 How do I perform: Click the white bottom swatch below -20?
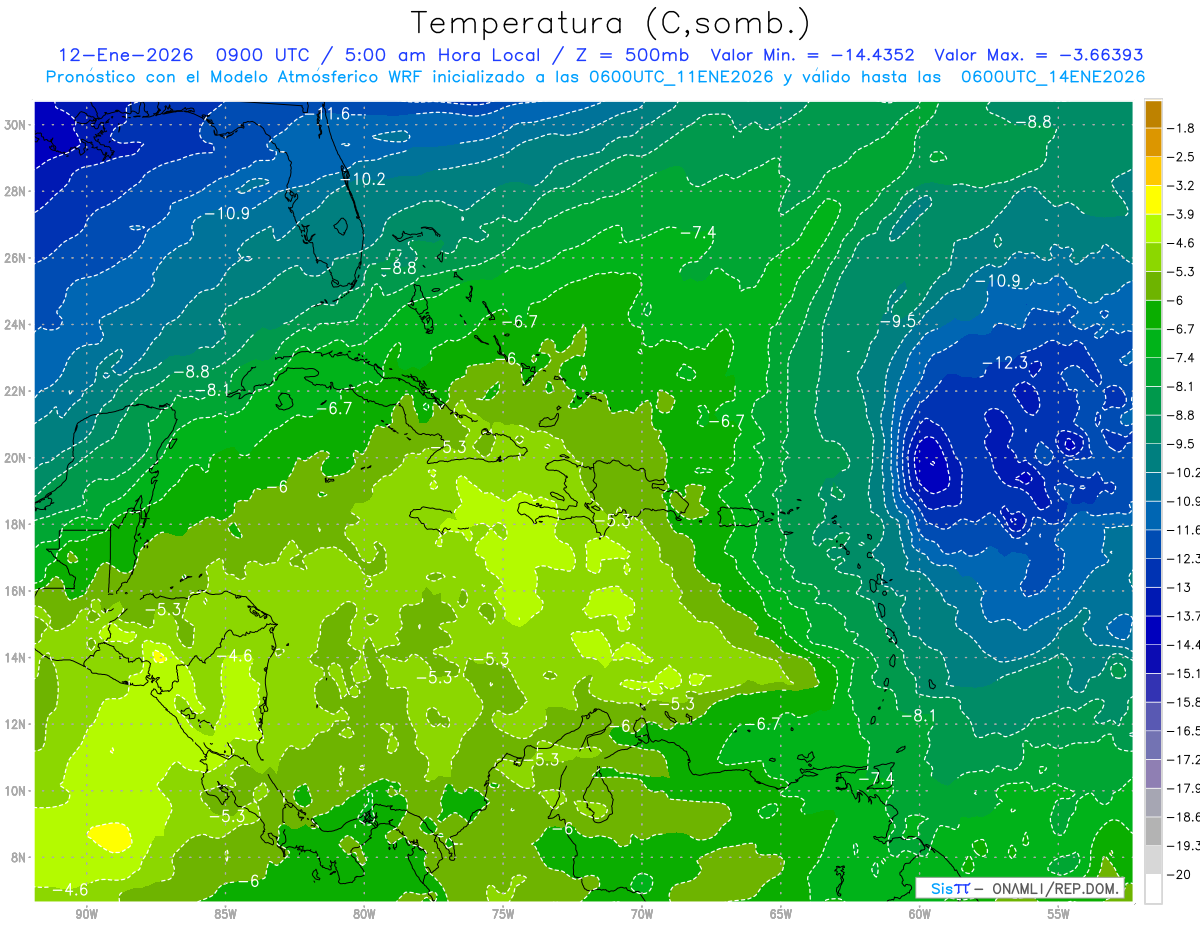pos(1153,888)
